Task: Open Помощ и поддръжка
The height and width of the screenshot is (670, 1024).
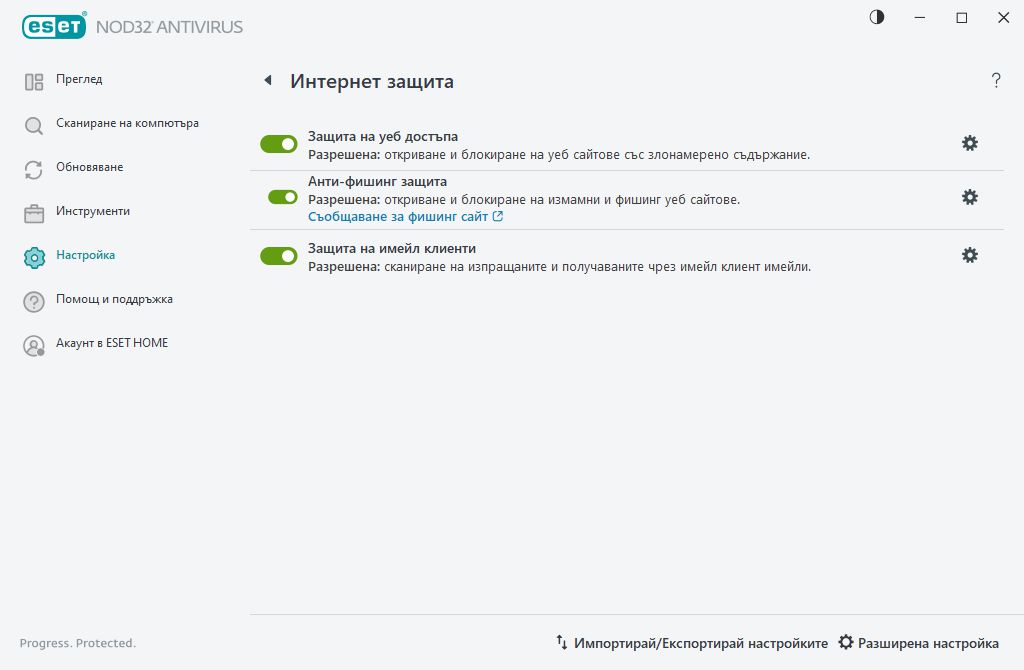Action: tap(114, 299)
